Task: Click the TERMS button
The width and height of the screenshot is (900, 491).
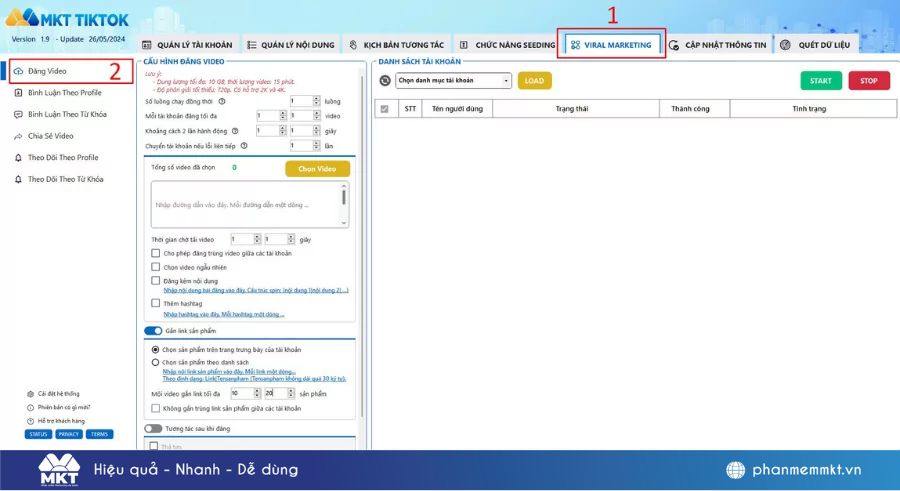Action: (x=99, y=434)
